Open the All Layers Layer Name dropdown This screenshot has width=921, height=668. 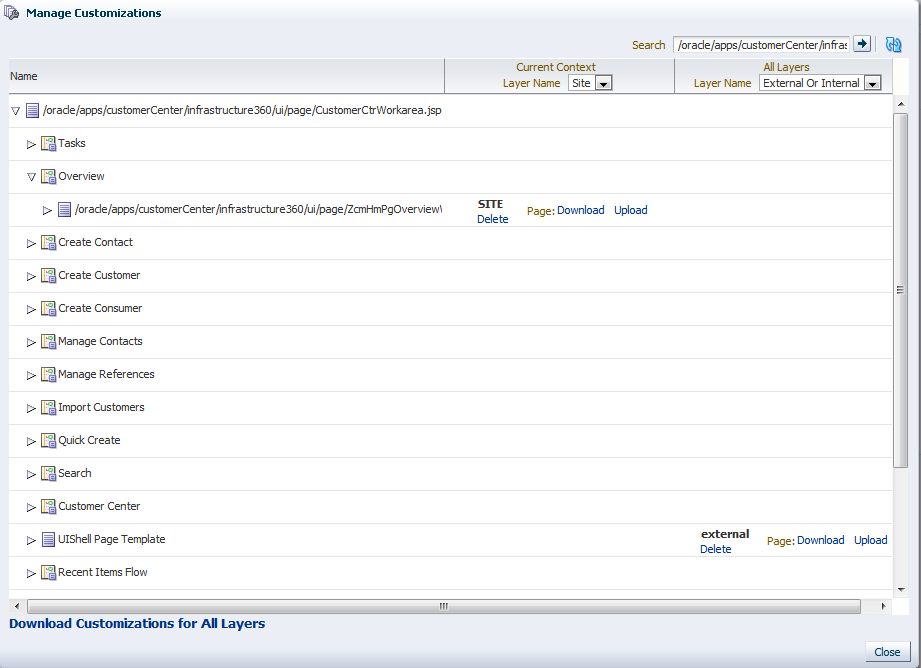820,83
